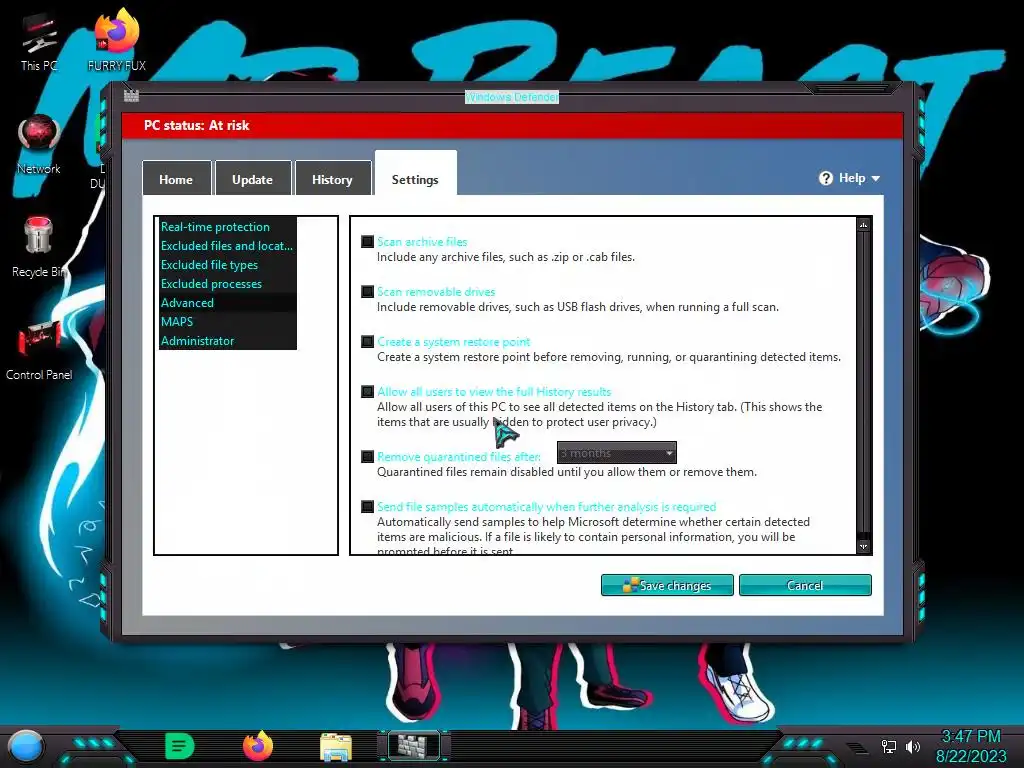Enable Create a system restore point
Image resolution: width=1024 pixels, height=768 pixels.
click(368, 342)
